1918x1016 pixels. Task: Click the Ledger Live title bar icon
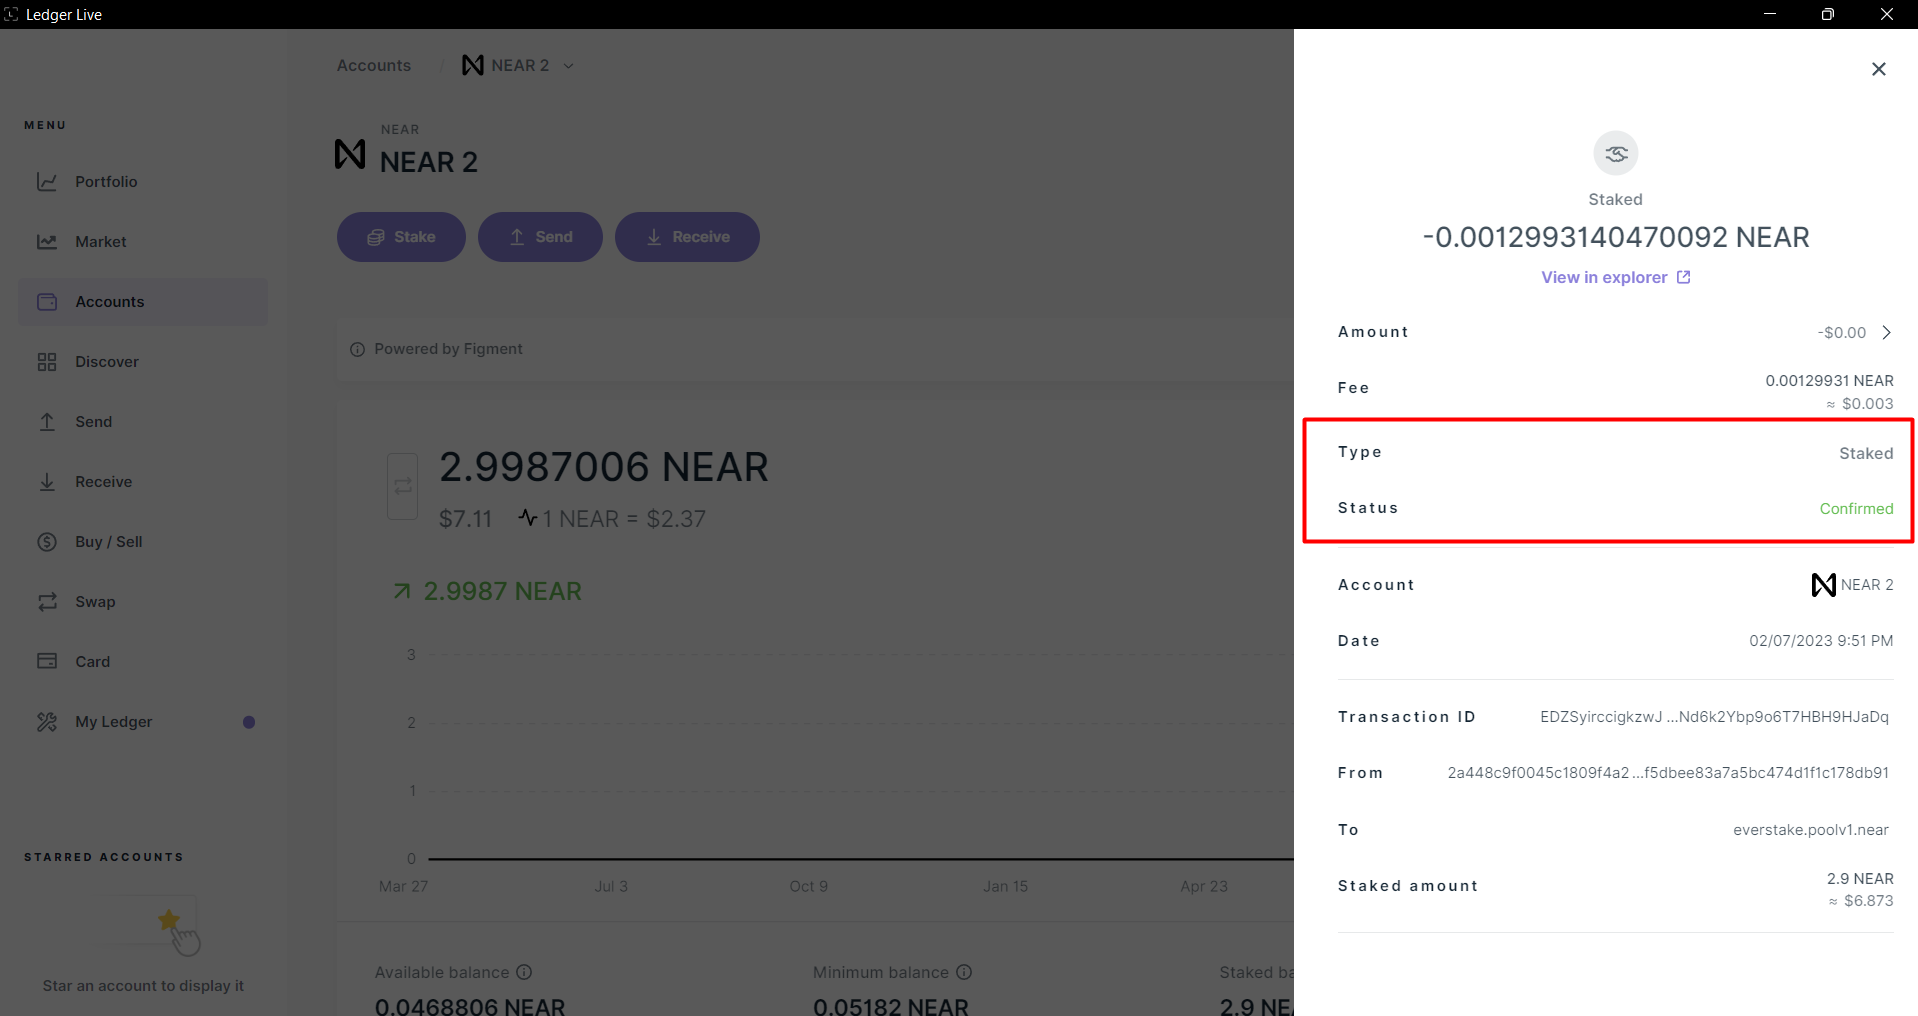(x=11, y=14)
